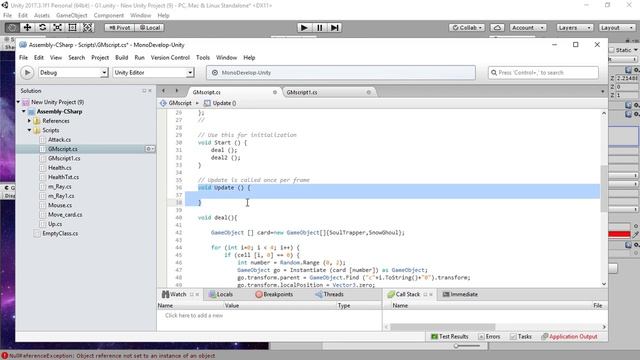Navigate back in editor history

coord(163,91)
